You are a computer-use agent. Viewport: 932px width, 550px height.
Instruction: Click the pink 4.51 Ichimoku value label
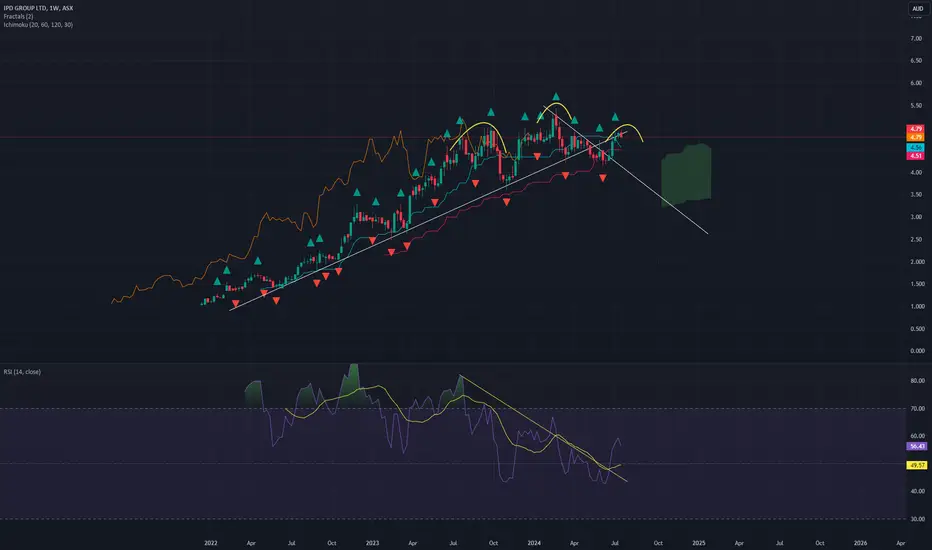(x=915, y=156)
